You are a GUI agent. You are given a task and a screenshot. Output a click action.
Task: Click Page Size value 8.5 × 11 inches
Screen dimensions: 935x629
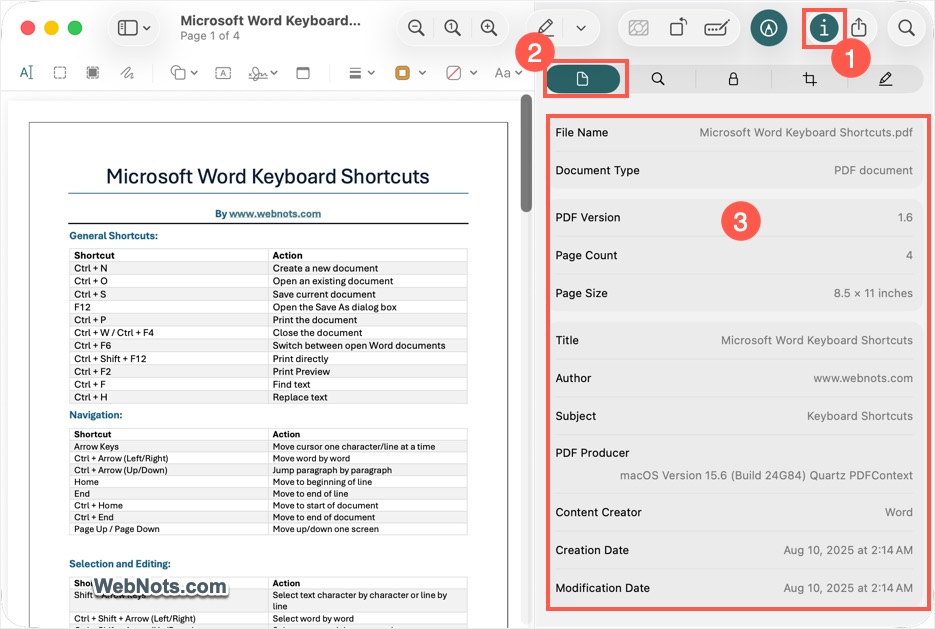coord(873,293)
